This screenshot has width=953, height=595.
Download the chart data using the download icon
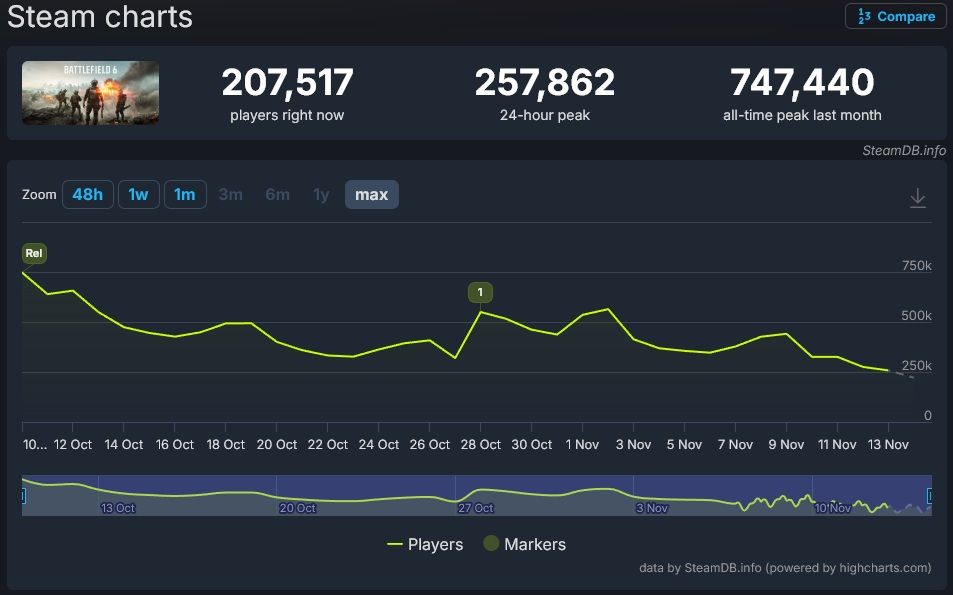pyautogui.click(x=917, y=198)
